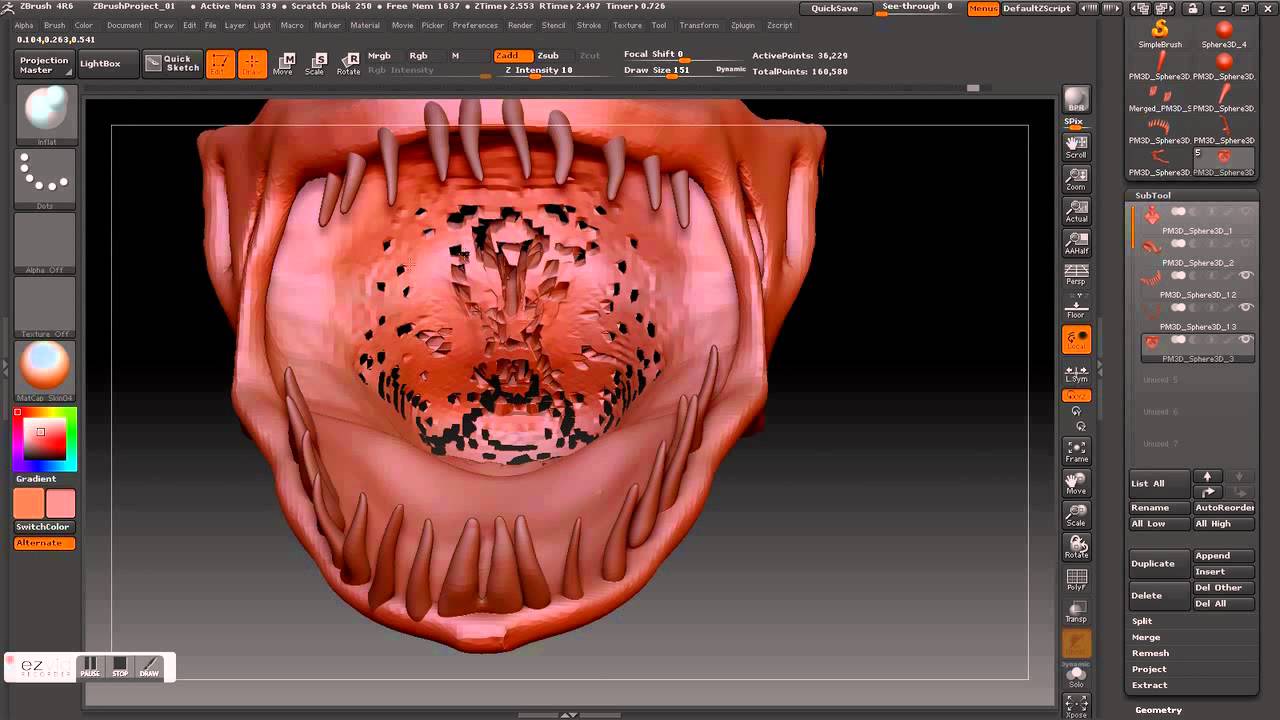Toggle visibility eye of PM3D_Sphere3D_12
This screenshot has width=1280, height=720.
click(1246, 275)
